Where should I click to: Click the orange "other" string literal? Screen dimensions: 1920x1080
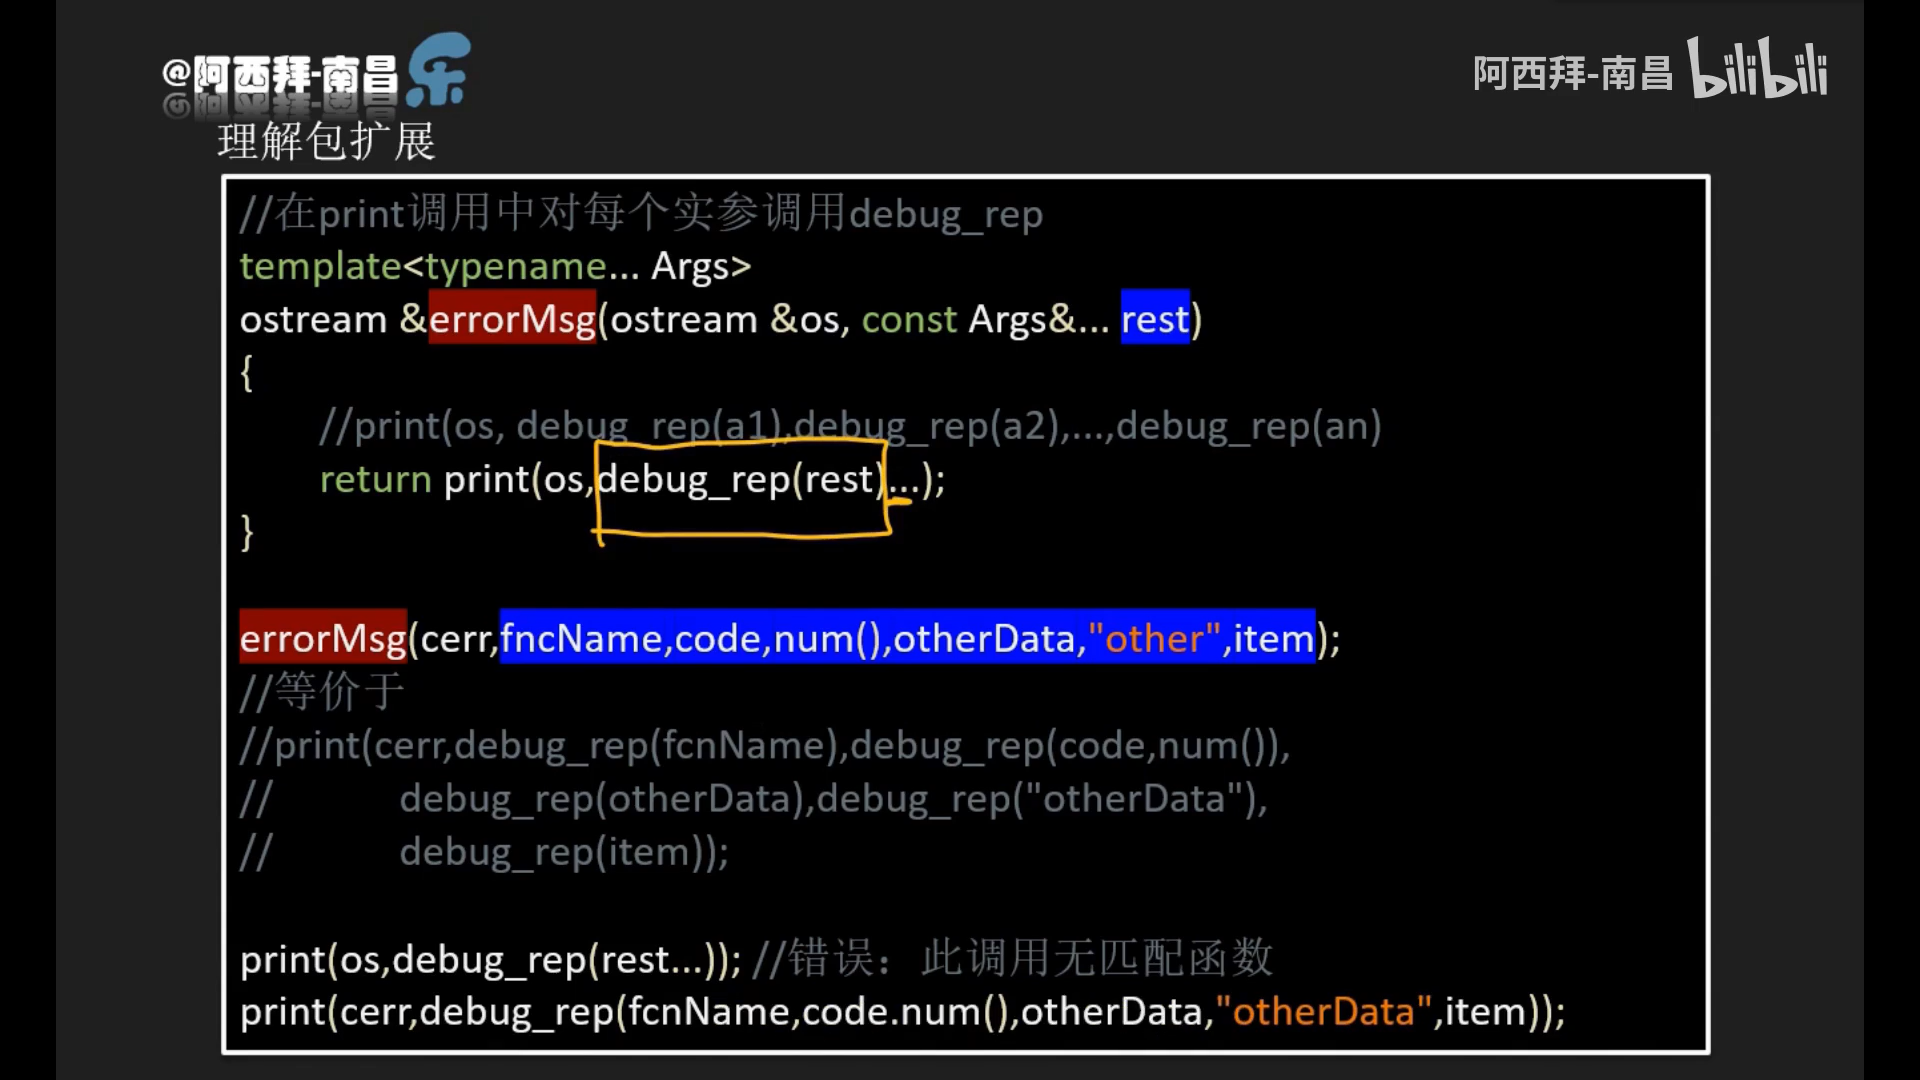point(1154,638)
